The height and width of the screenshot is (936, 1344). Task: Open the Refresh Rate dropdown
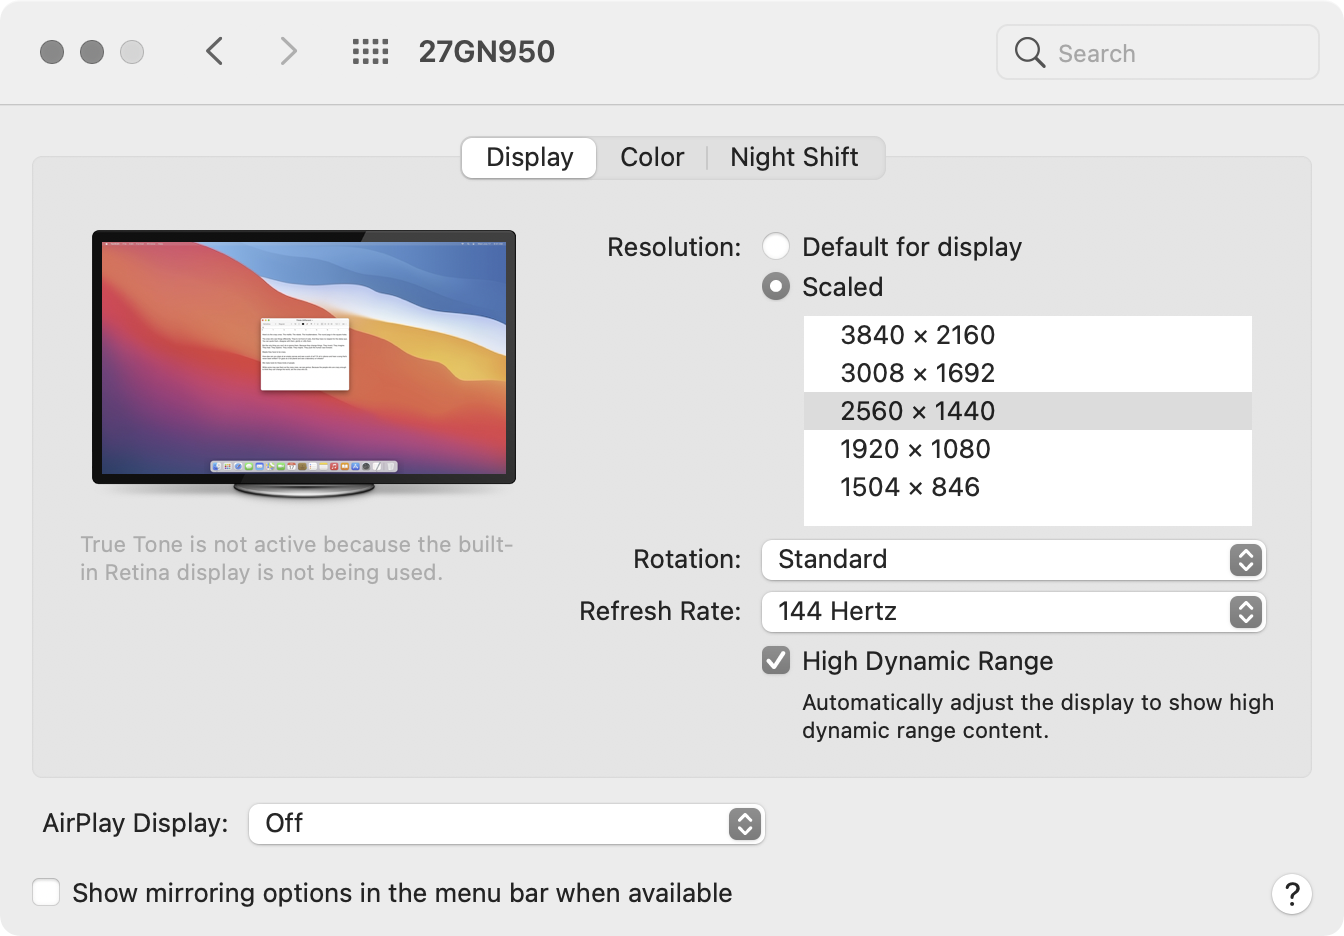(x=1014, y=611)
